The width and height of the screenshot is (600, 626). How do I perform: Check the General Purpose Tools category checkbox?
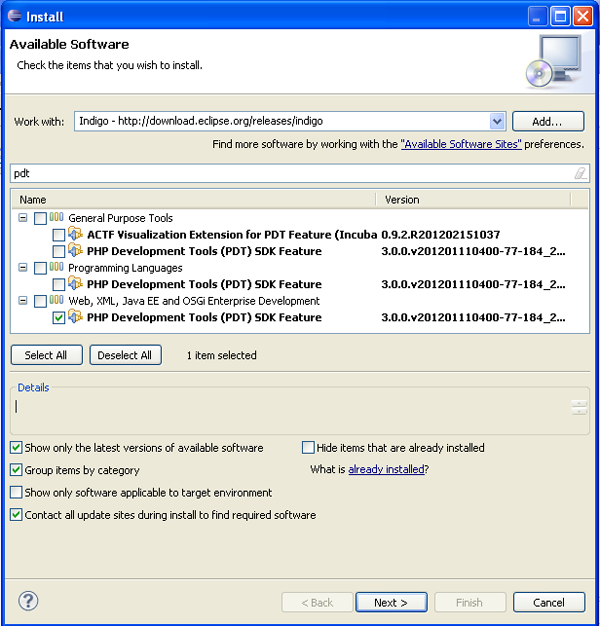40,218
